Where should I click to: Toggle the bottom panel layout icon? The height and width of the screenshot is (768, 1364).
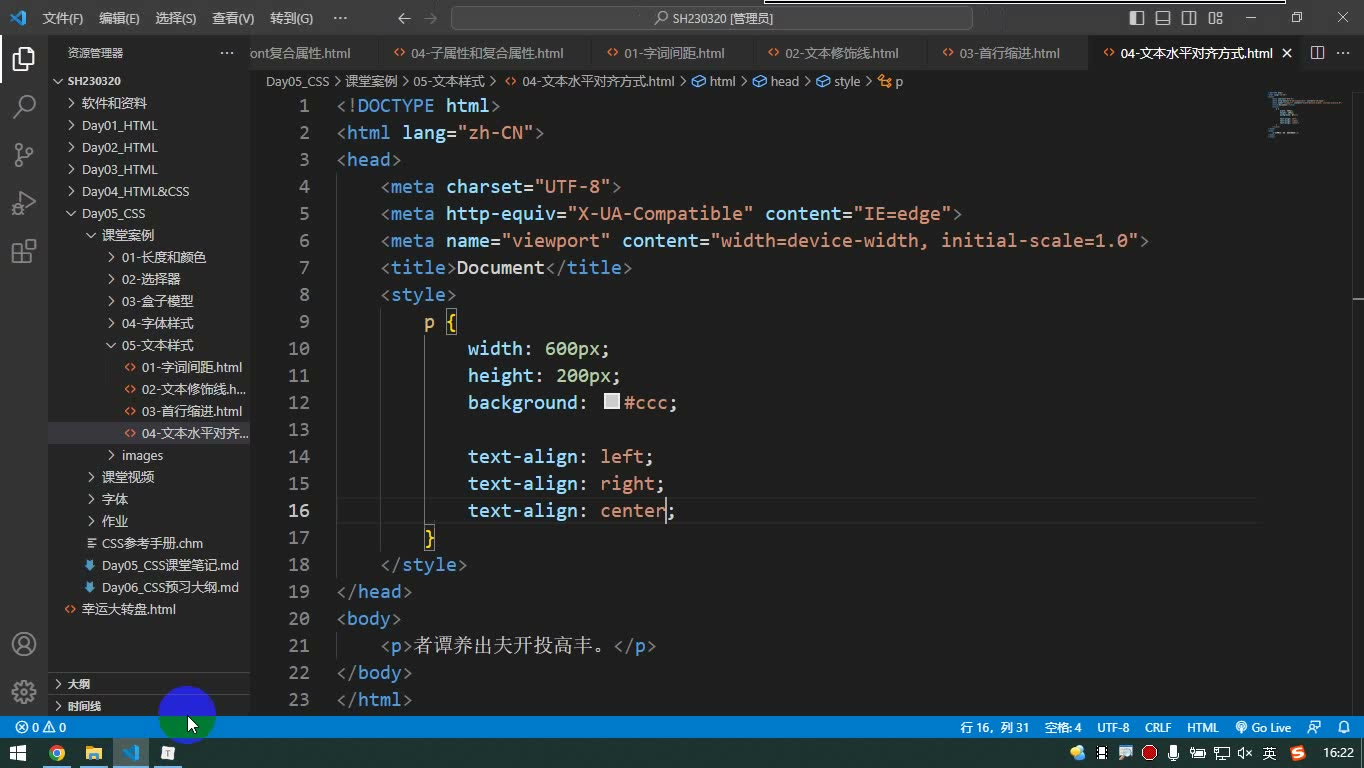[x=1163, y=18]
